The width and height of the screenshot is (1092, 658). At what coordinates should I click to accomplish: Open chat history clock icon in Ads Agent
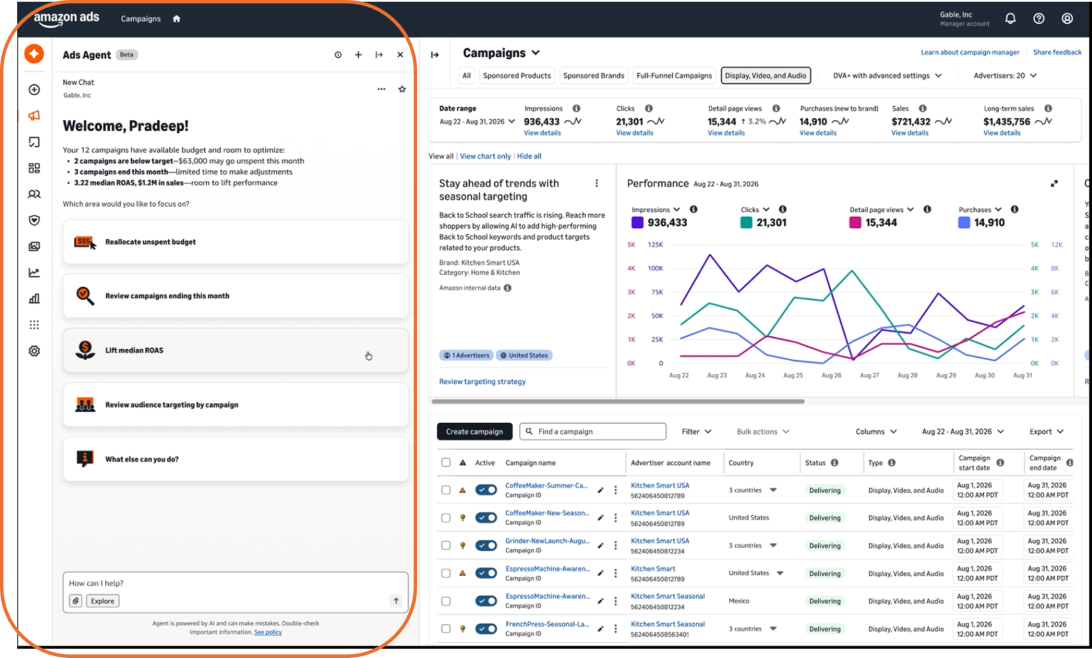coord(338,54)
